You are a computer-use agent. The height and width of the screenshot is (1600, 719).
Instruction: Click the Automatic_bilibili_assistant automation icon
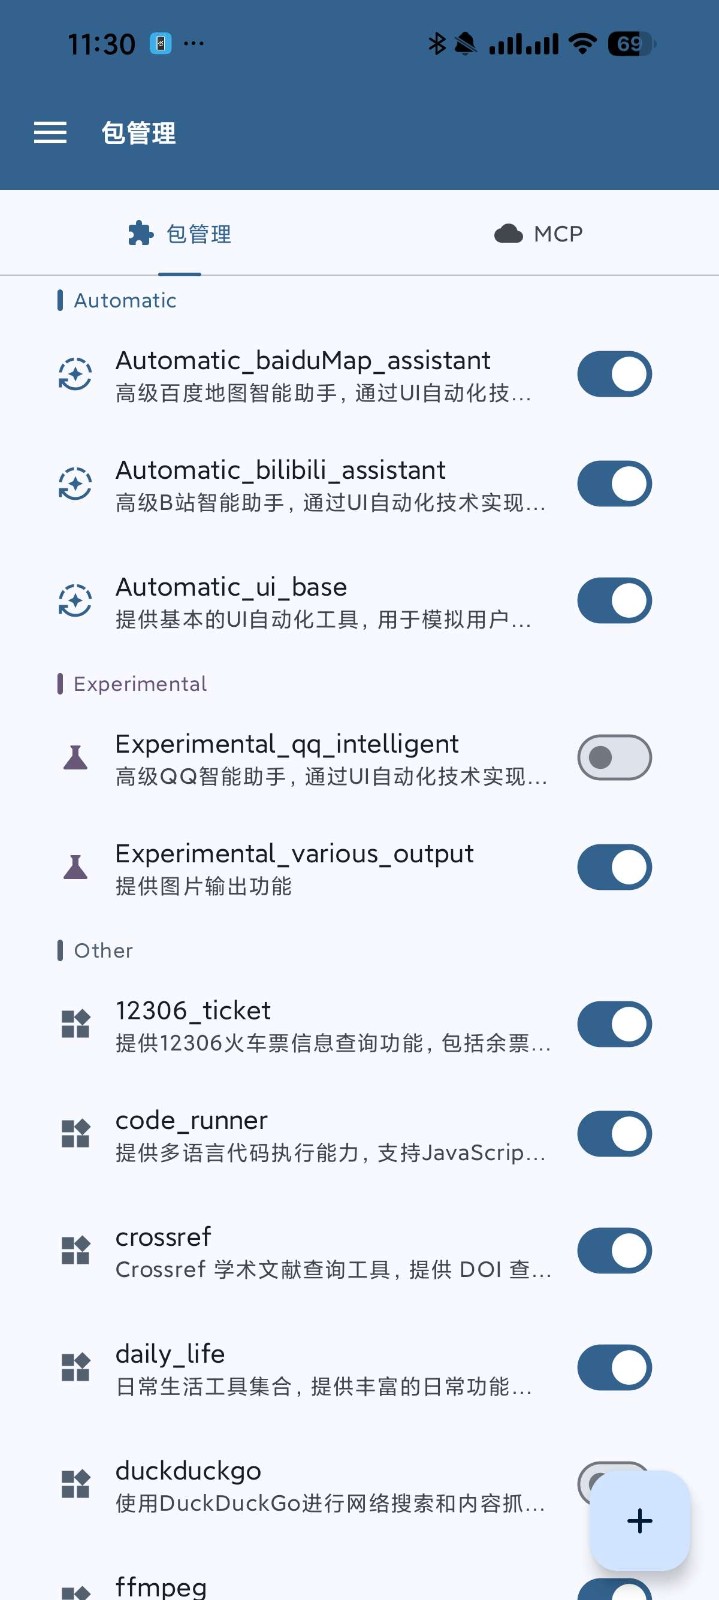74,483
